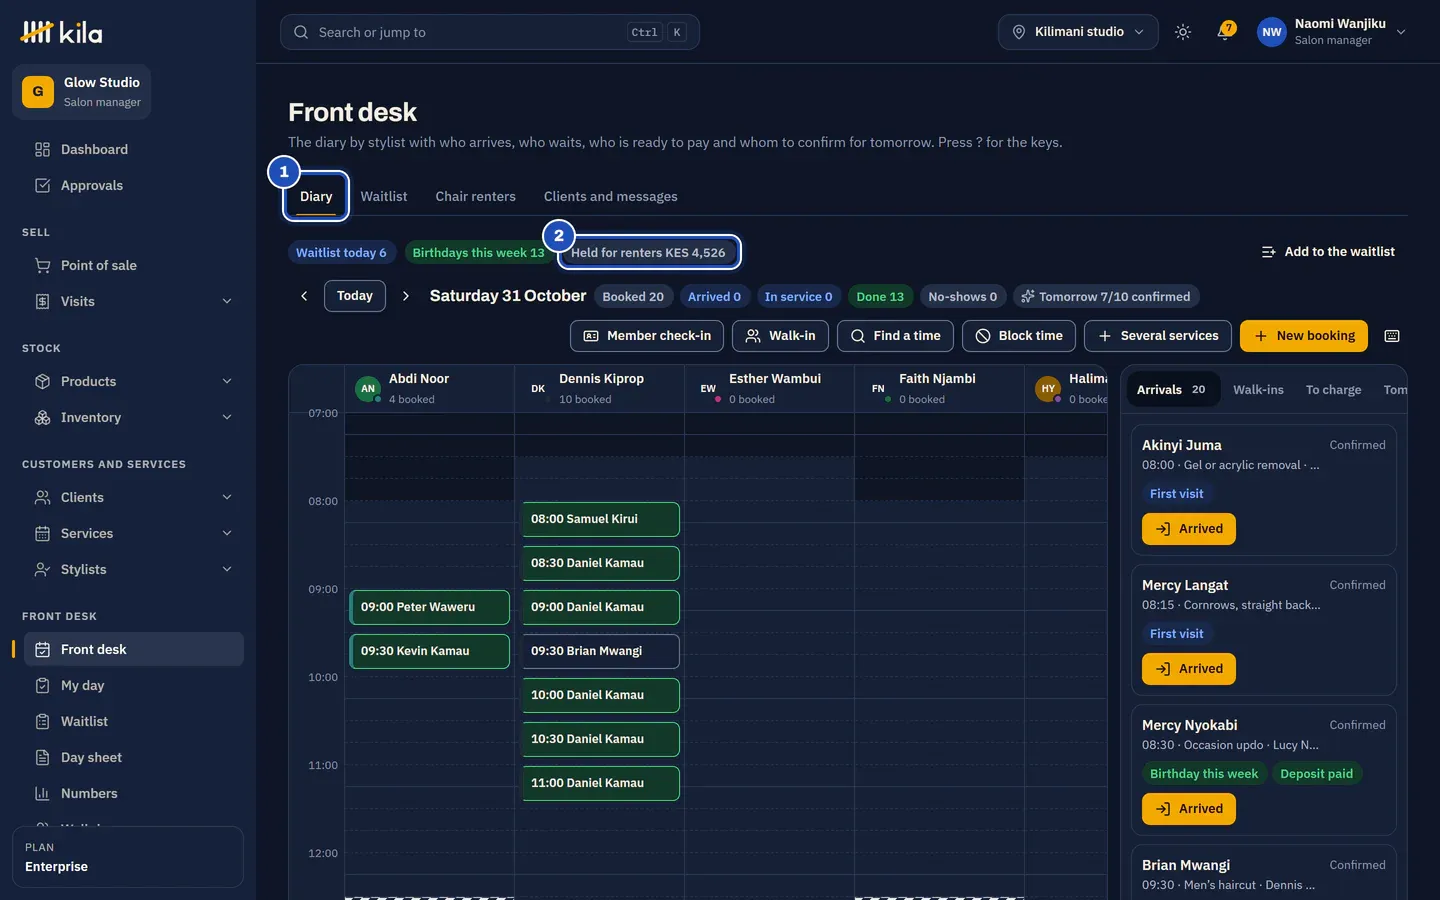Image resolution: width=1440 pixels, height=900 pixels.
Task: Switch to the Waitlist tab
Action: [384, 197]
